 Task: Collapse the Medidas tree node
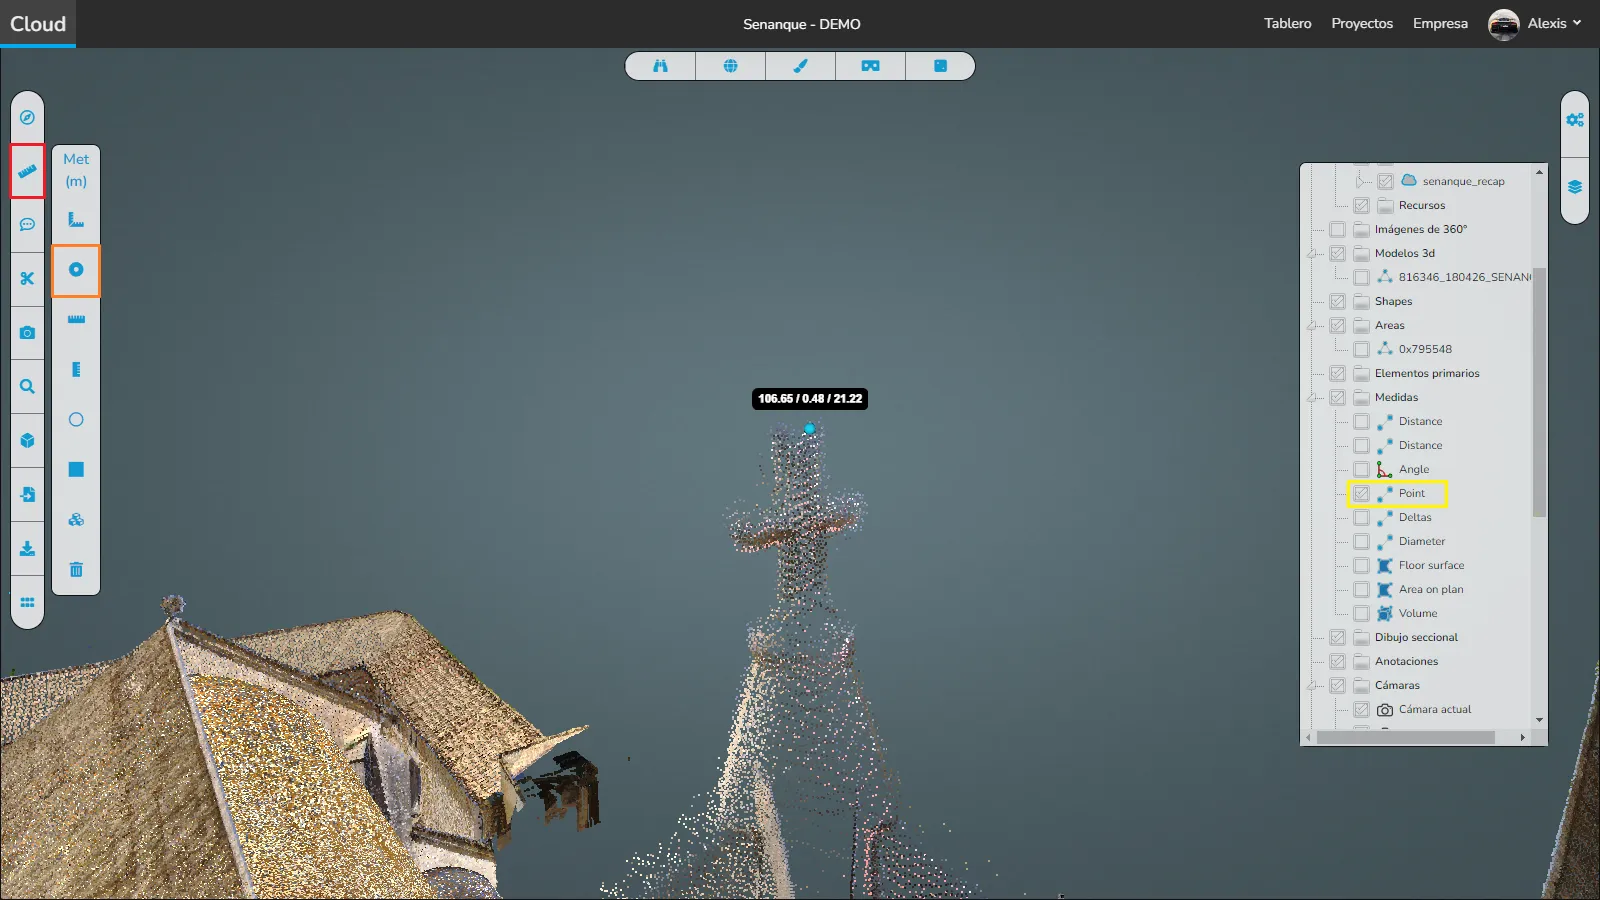click(1314, 398)
